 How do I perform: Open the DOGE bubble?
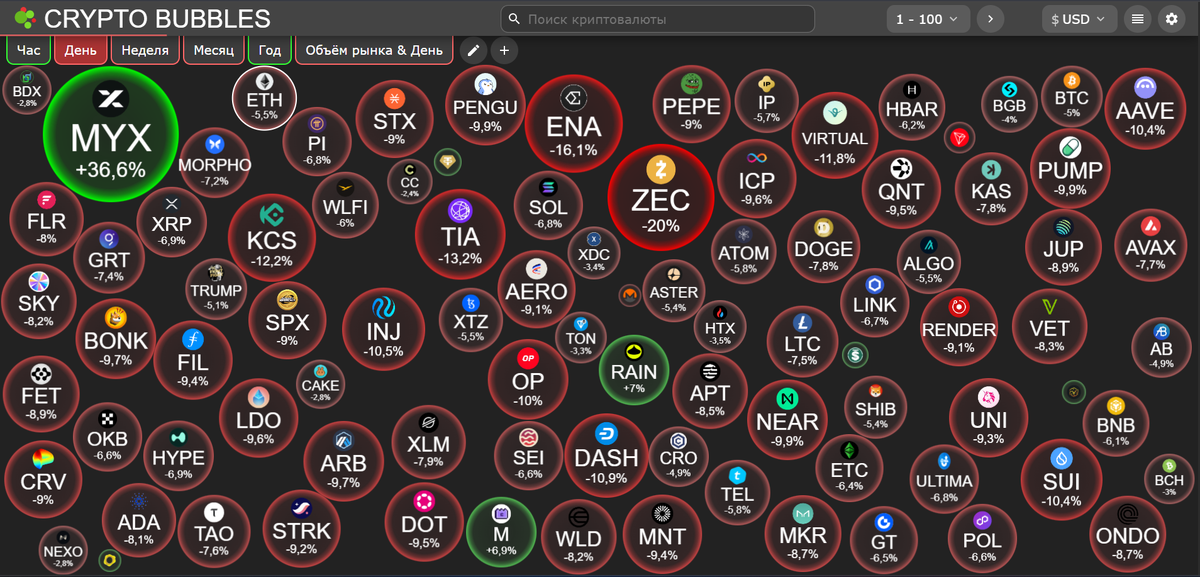[x=824, y=246]
